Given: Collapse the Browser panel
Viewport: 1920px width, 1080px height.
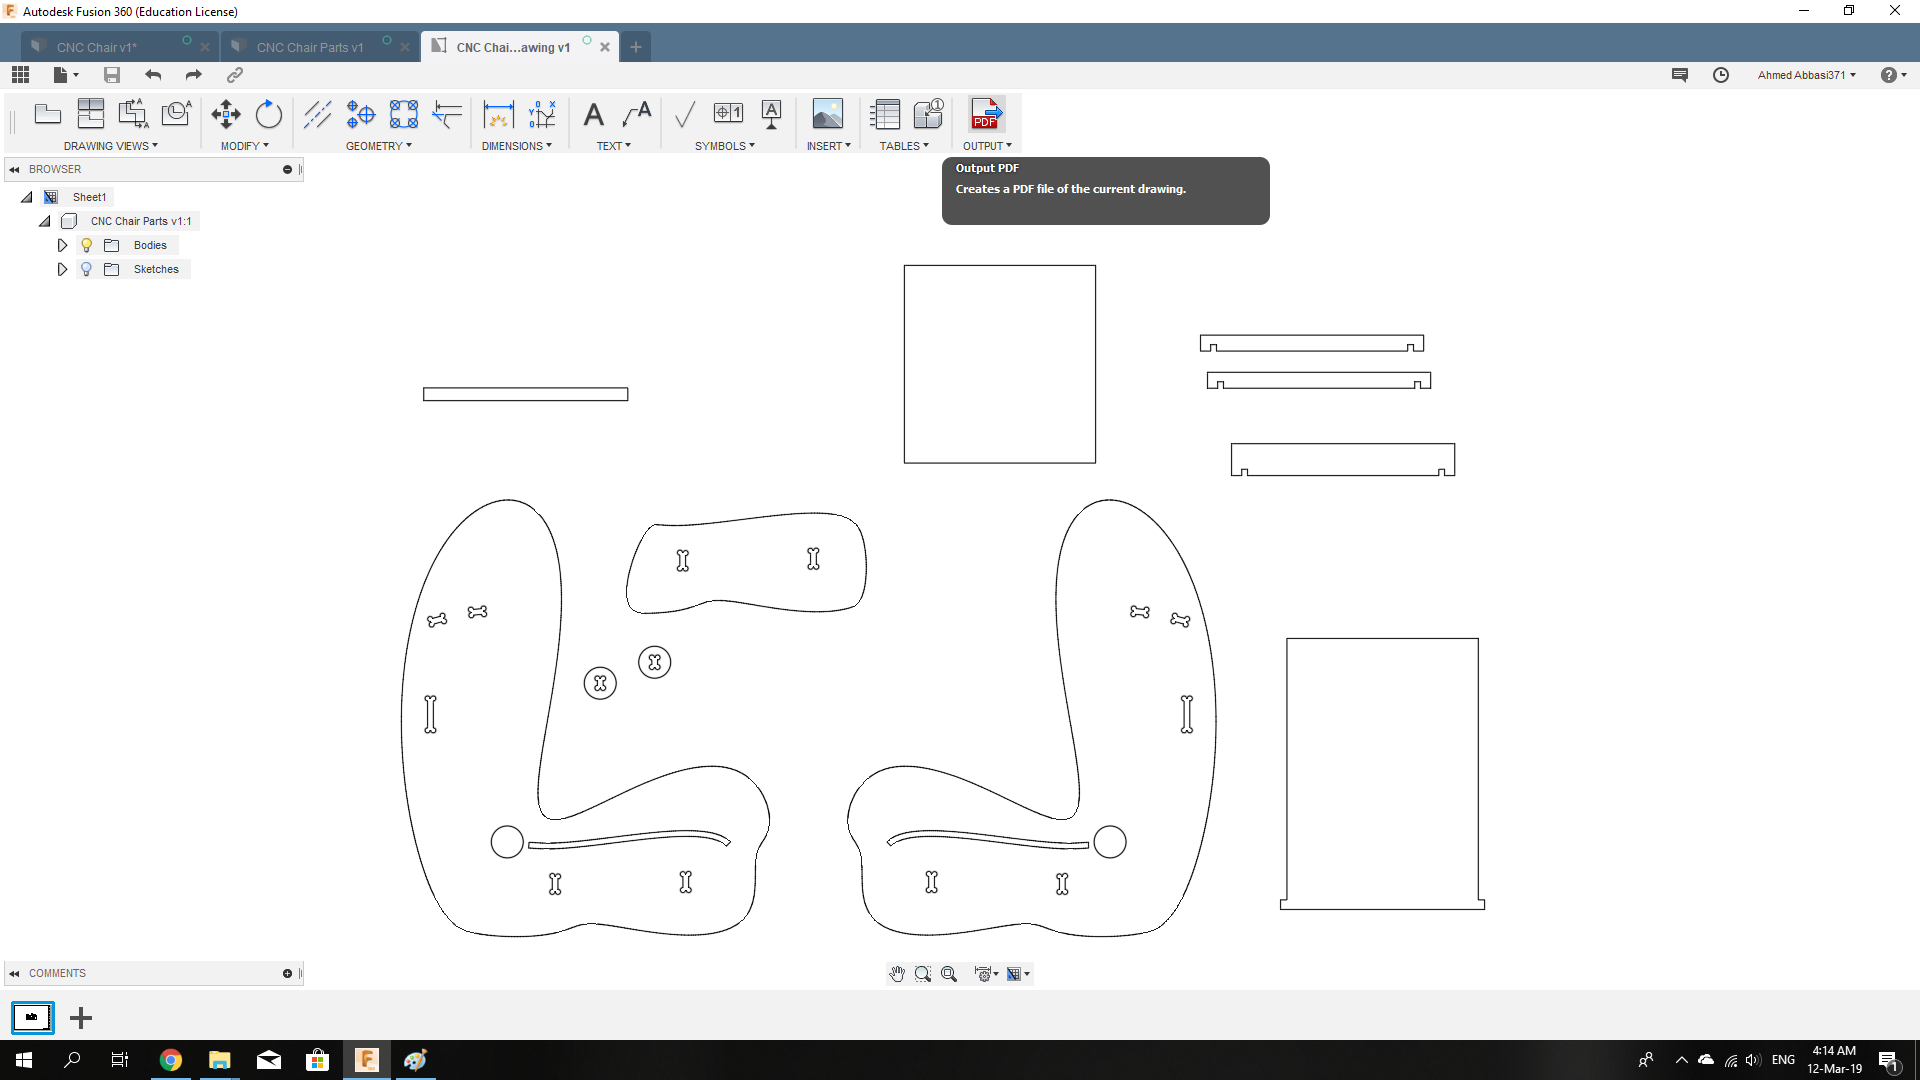Looking at the screenshot, I should click(14, 169).
